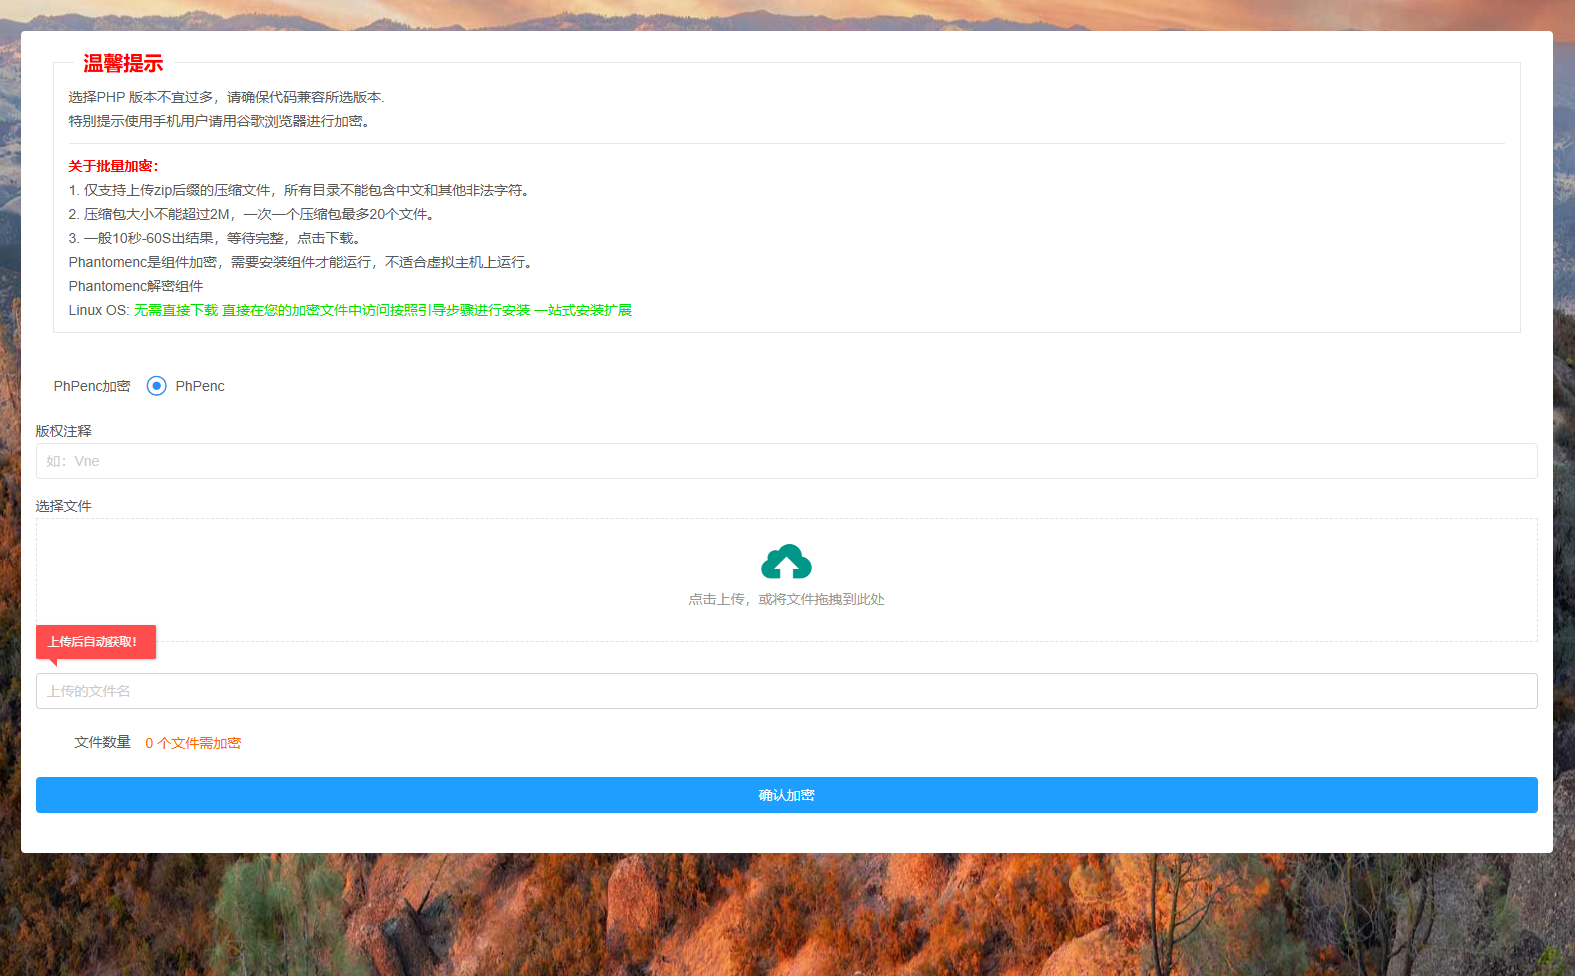Click the 版权注释 input field
This screenshot has height=976, width=1575.
(x=786, y=461)
